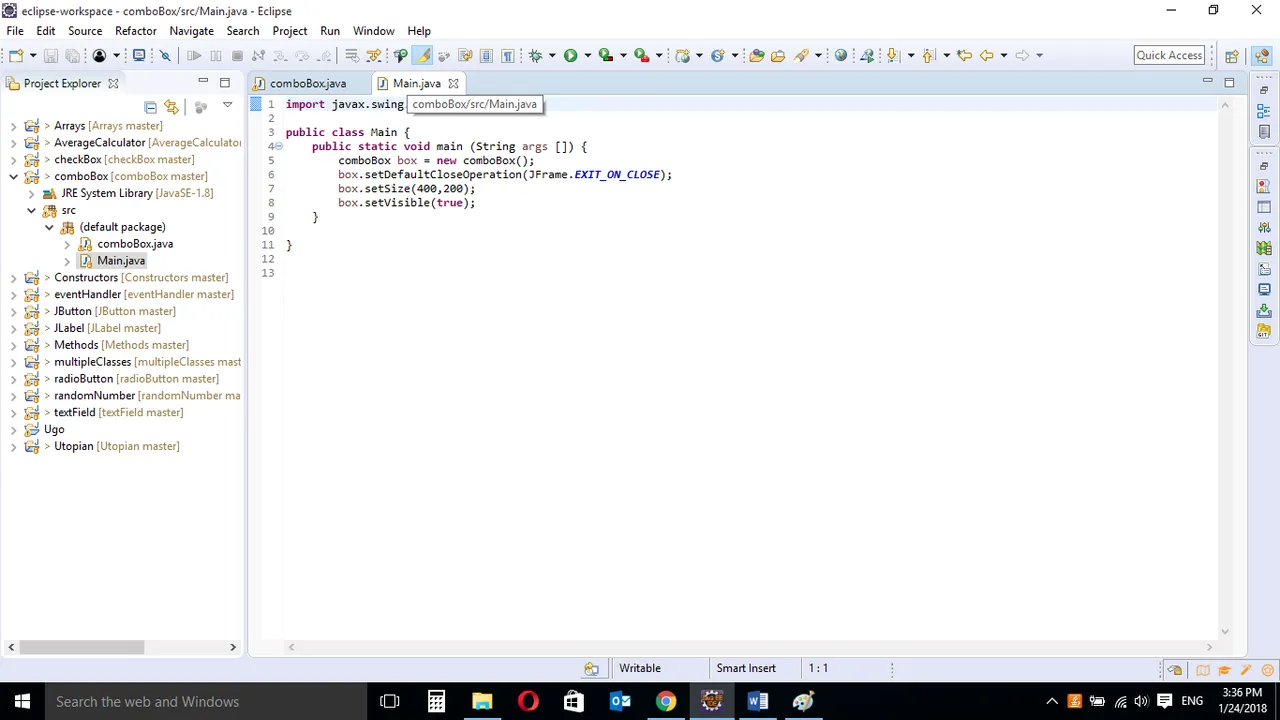
Task: Select the Java perspective icon
Action: pos(1262,55)
